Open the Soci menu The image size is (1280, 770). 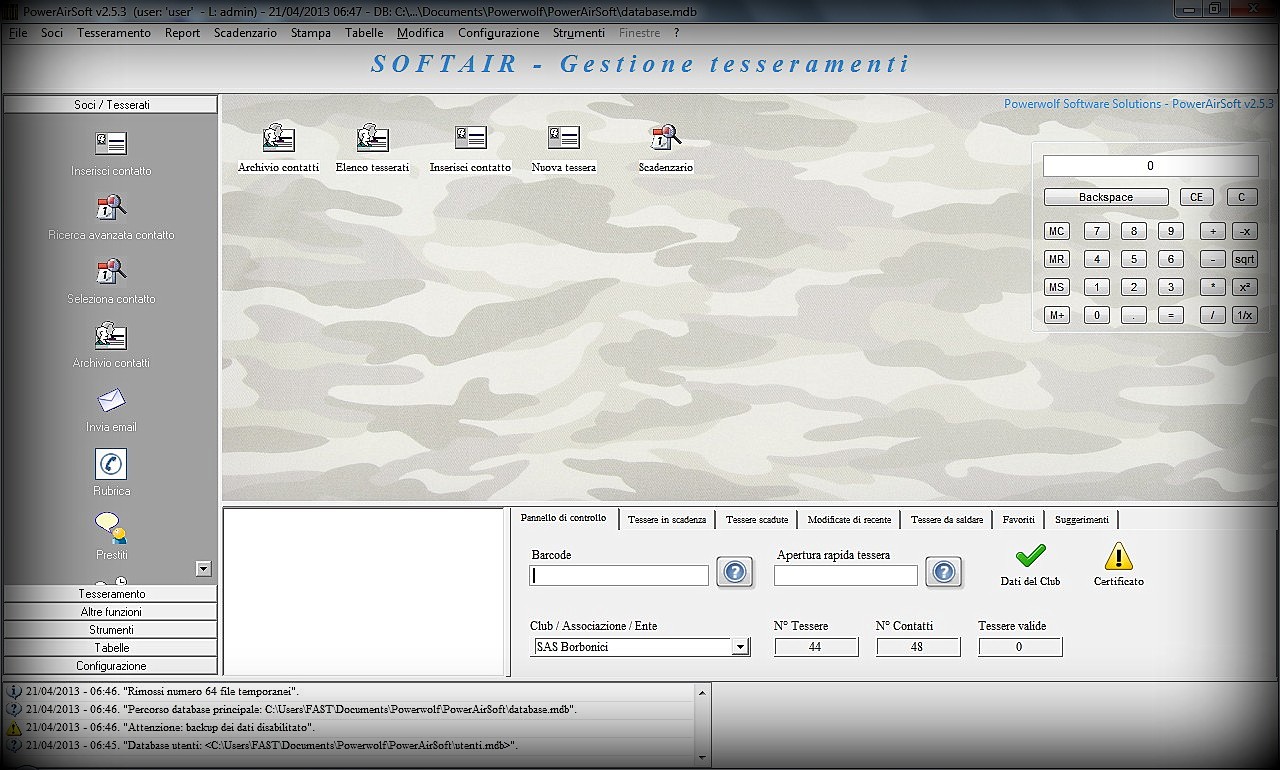52,33
